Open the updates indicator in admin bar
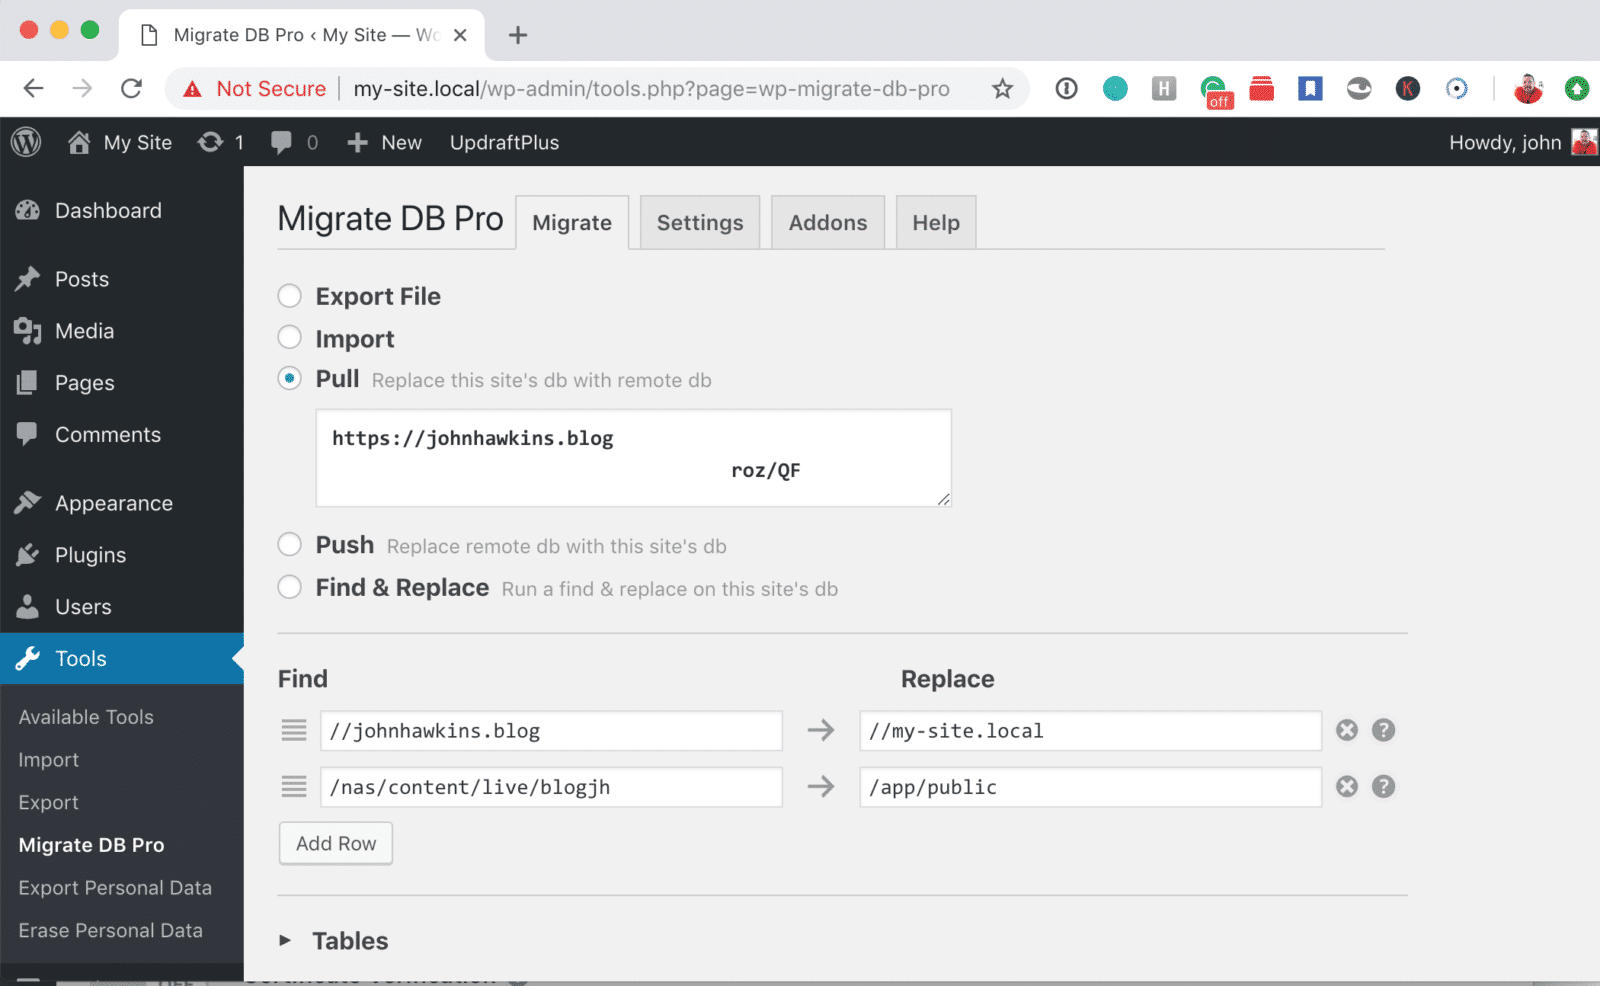 pos(221,142)
